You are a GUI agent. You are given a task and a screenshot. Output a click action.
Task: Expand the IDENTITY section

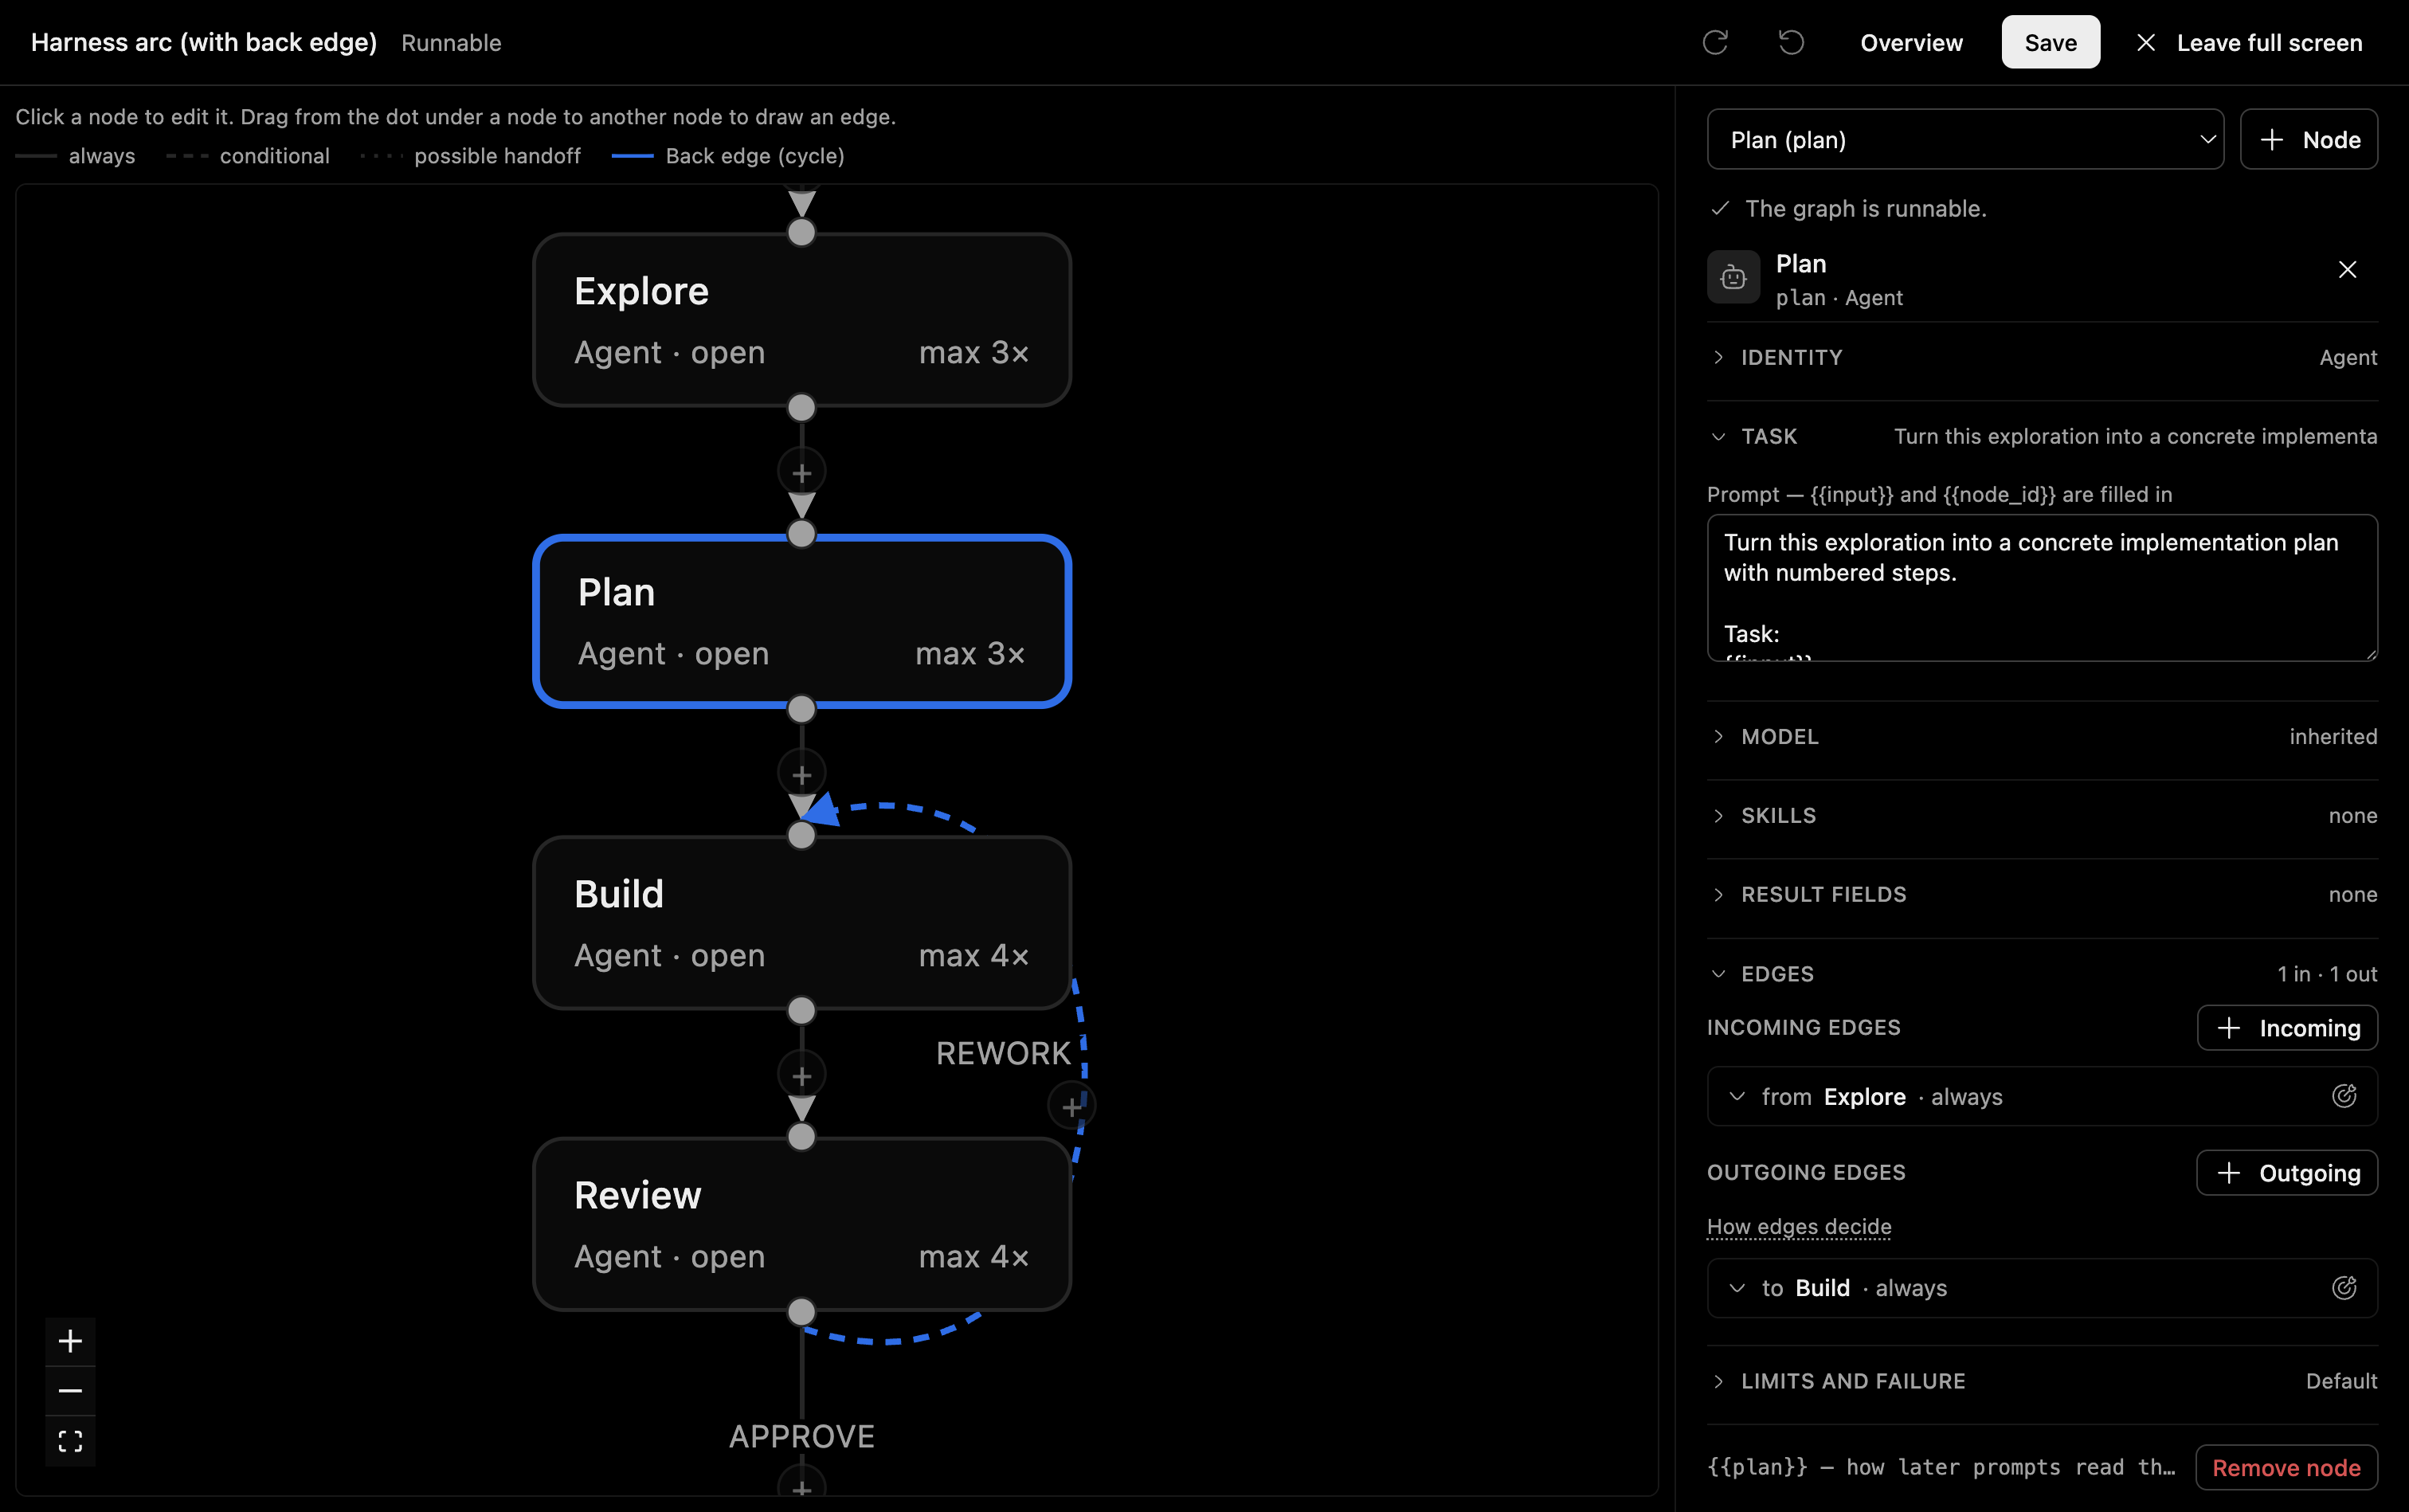[x=2042, y=357]
